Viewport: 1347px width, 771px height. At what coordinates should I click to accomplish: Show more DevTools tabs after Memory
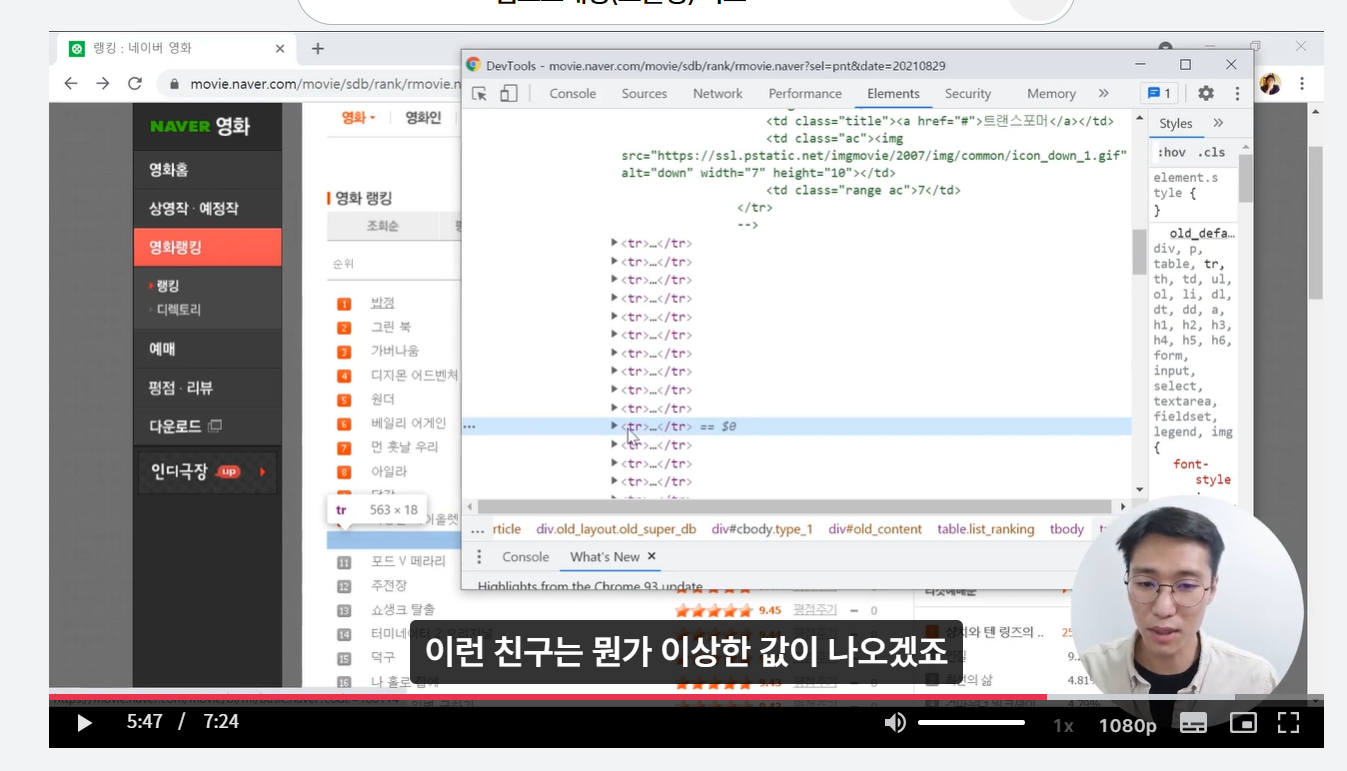coord(1104,93)
